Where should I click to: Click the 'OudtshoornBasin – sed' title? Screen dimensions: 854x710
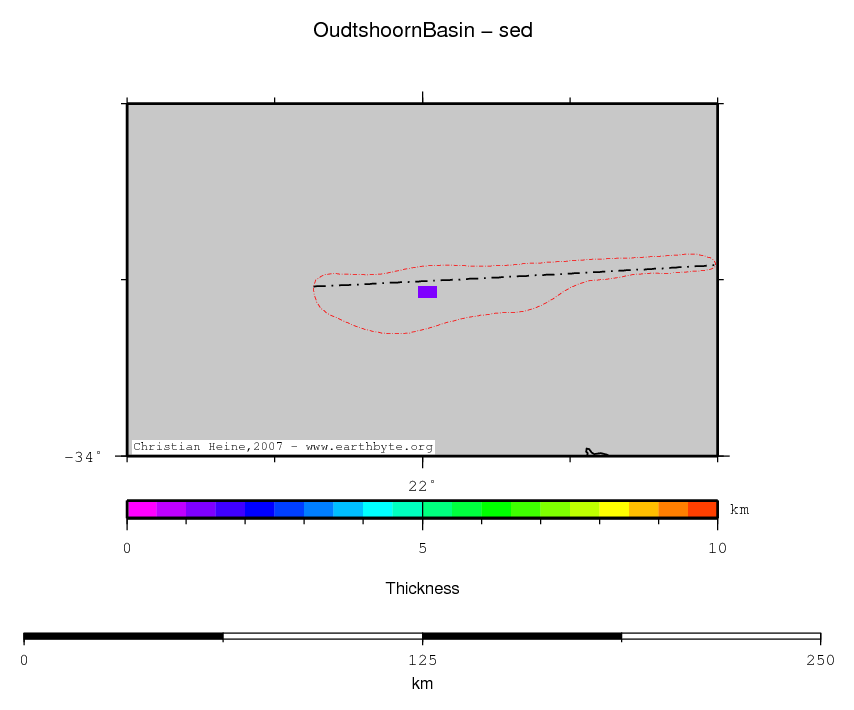(x=422, y=31)
